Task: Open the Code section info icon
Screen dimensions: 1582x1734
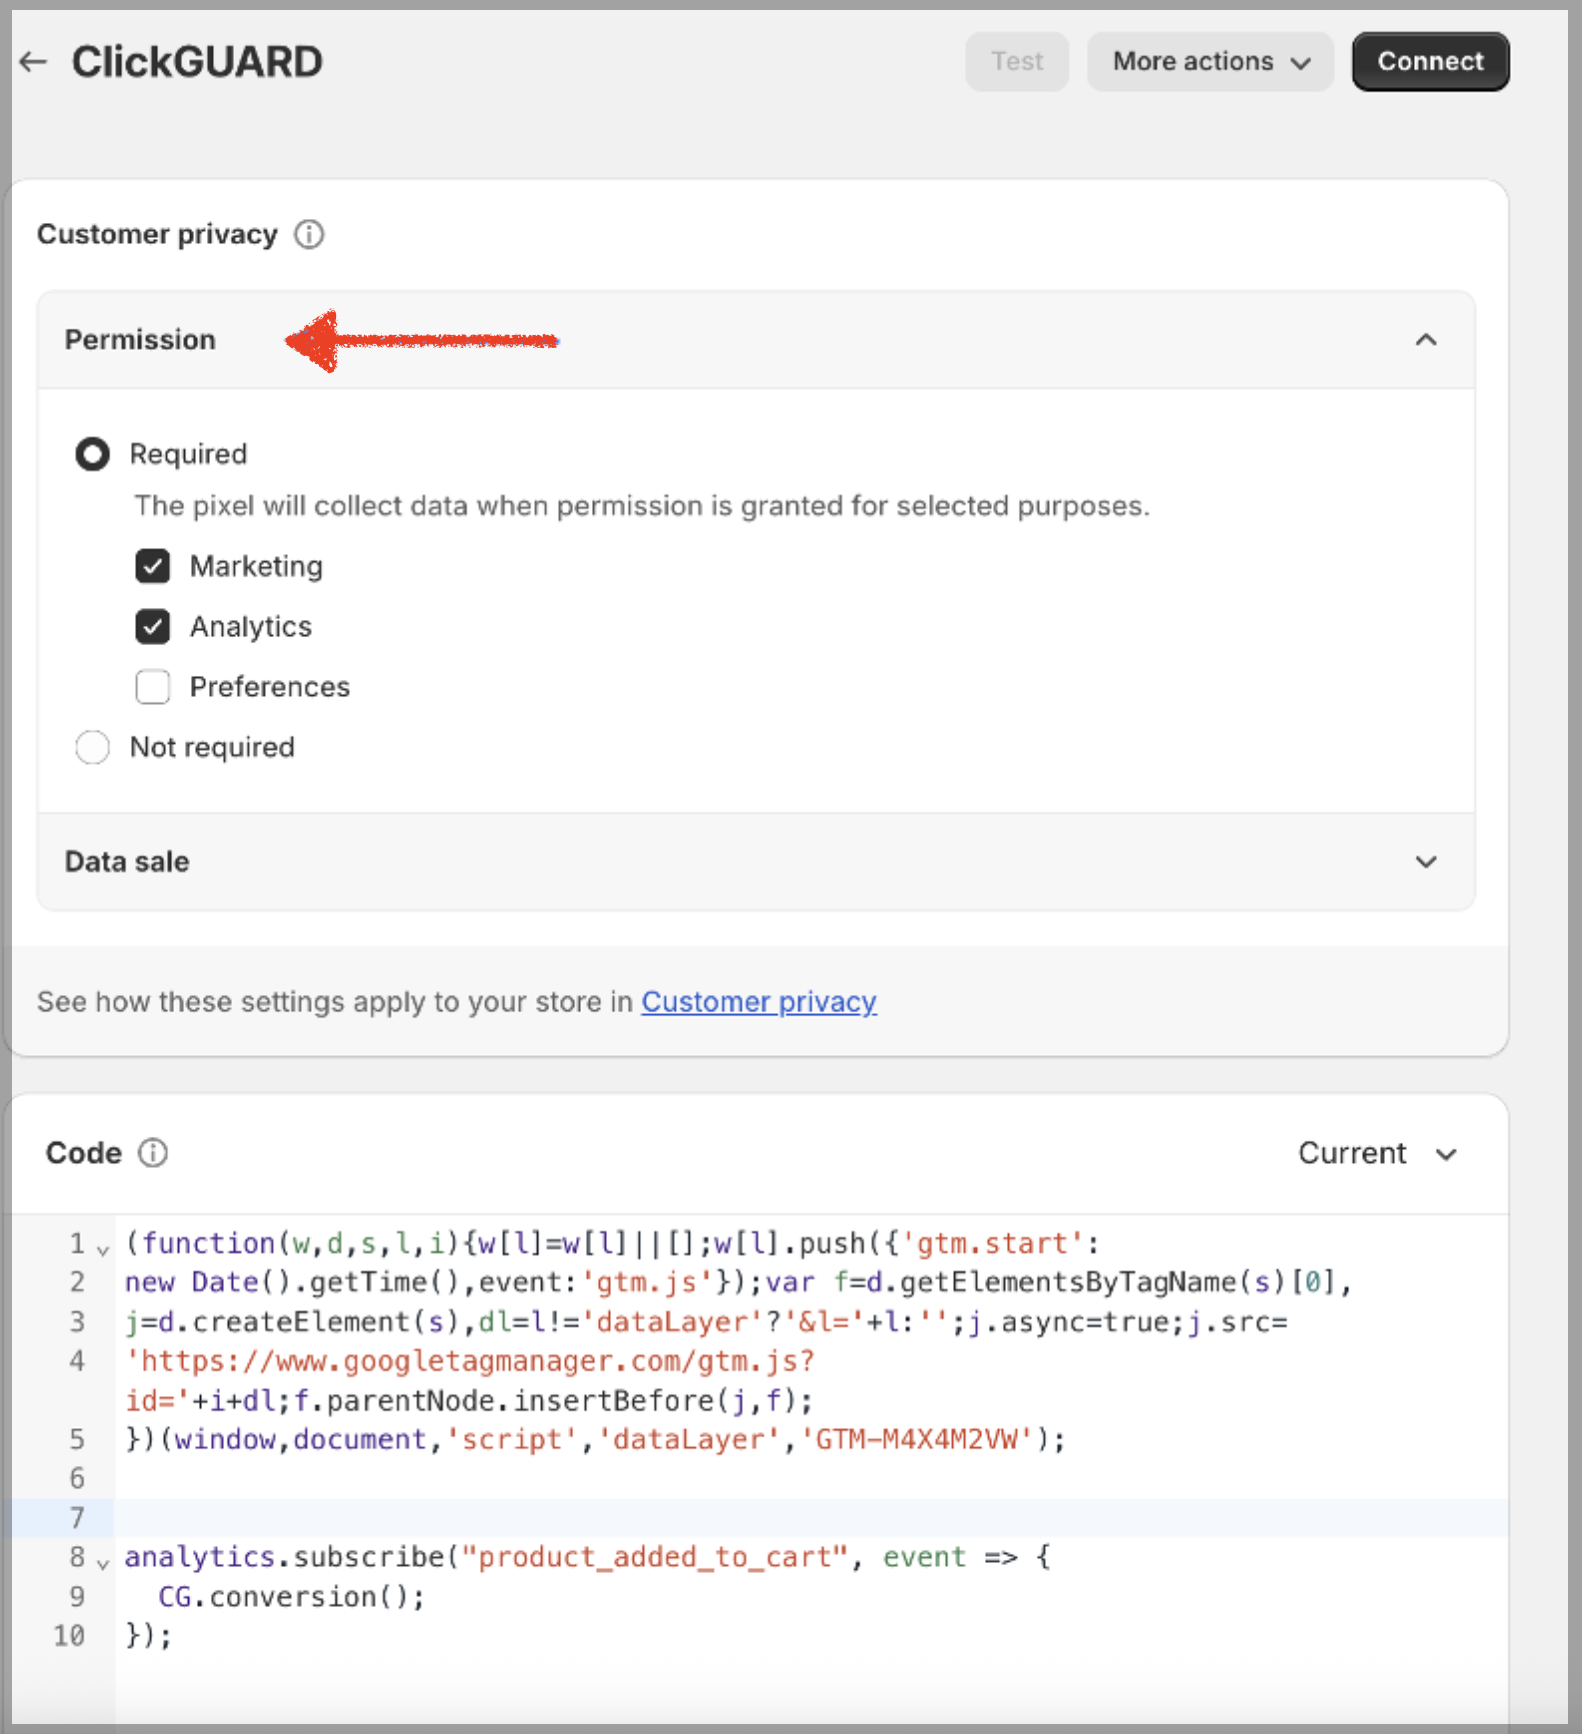Action: (x=153, y=1153)
